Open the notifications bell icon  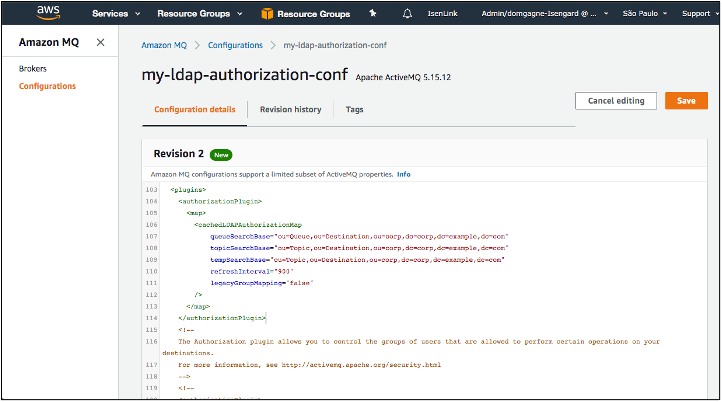click(407, 14)
